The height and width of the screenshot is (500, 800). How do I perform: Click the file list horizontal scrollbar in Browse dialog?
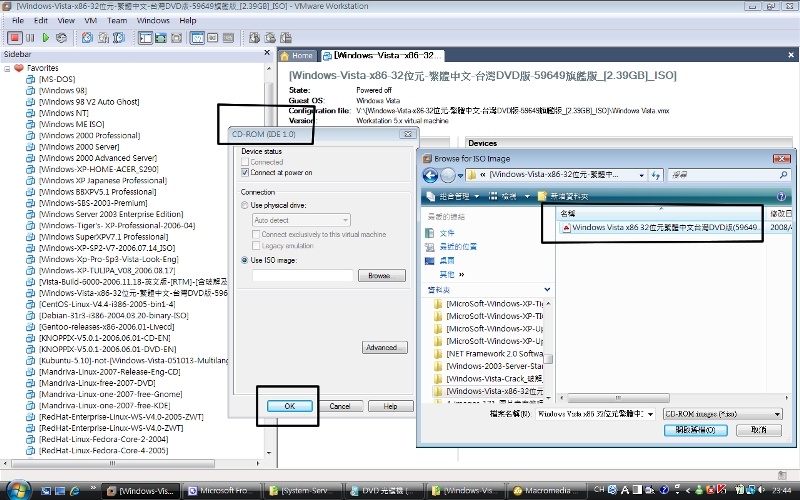(618, 397)
